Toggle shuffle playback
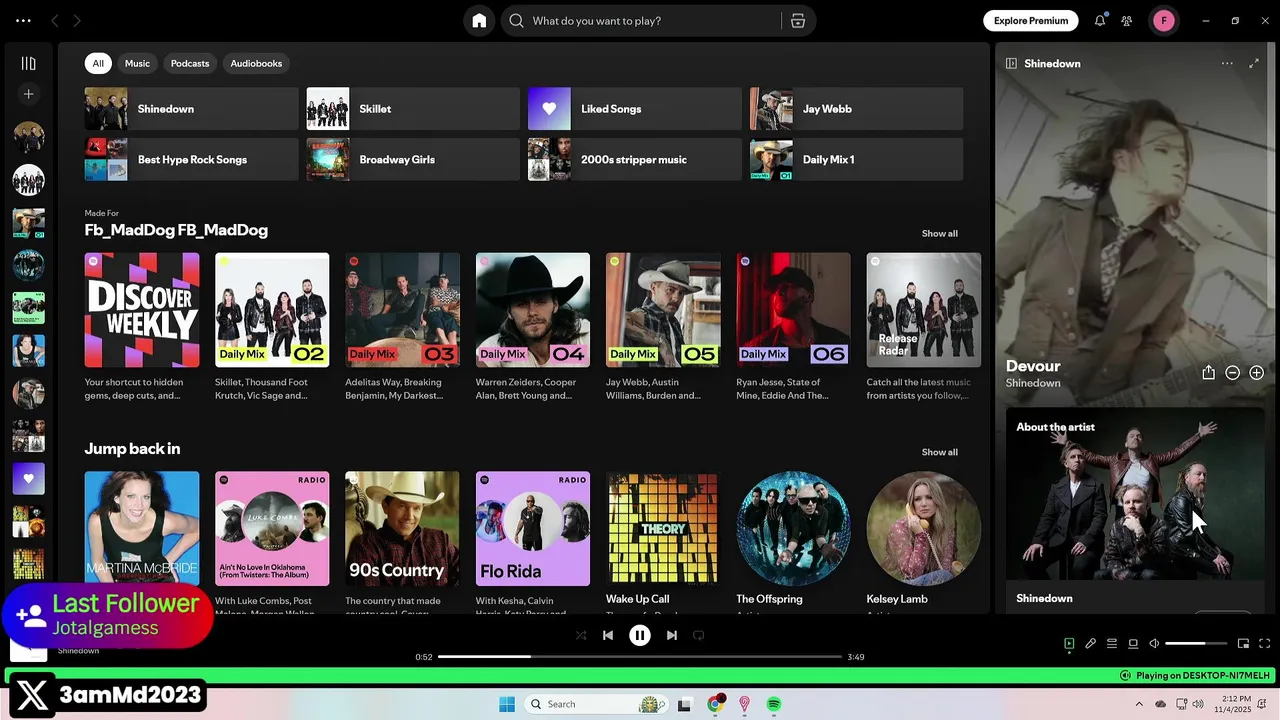The image size is (1280, 720). [581, 635]
